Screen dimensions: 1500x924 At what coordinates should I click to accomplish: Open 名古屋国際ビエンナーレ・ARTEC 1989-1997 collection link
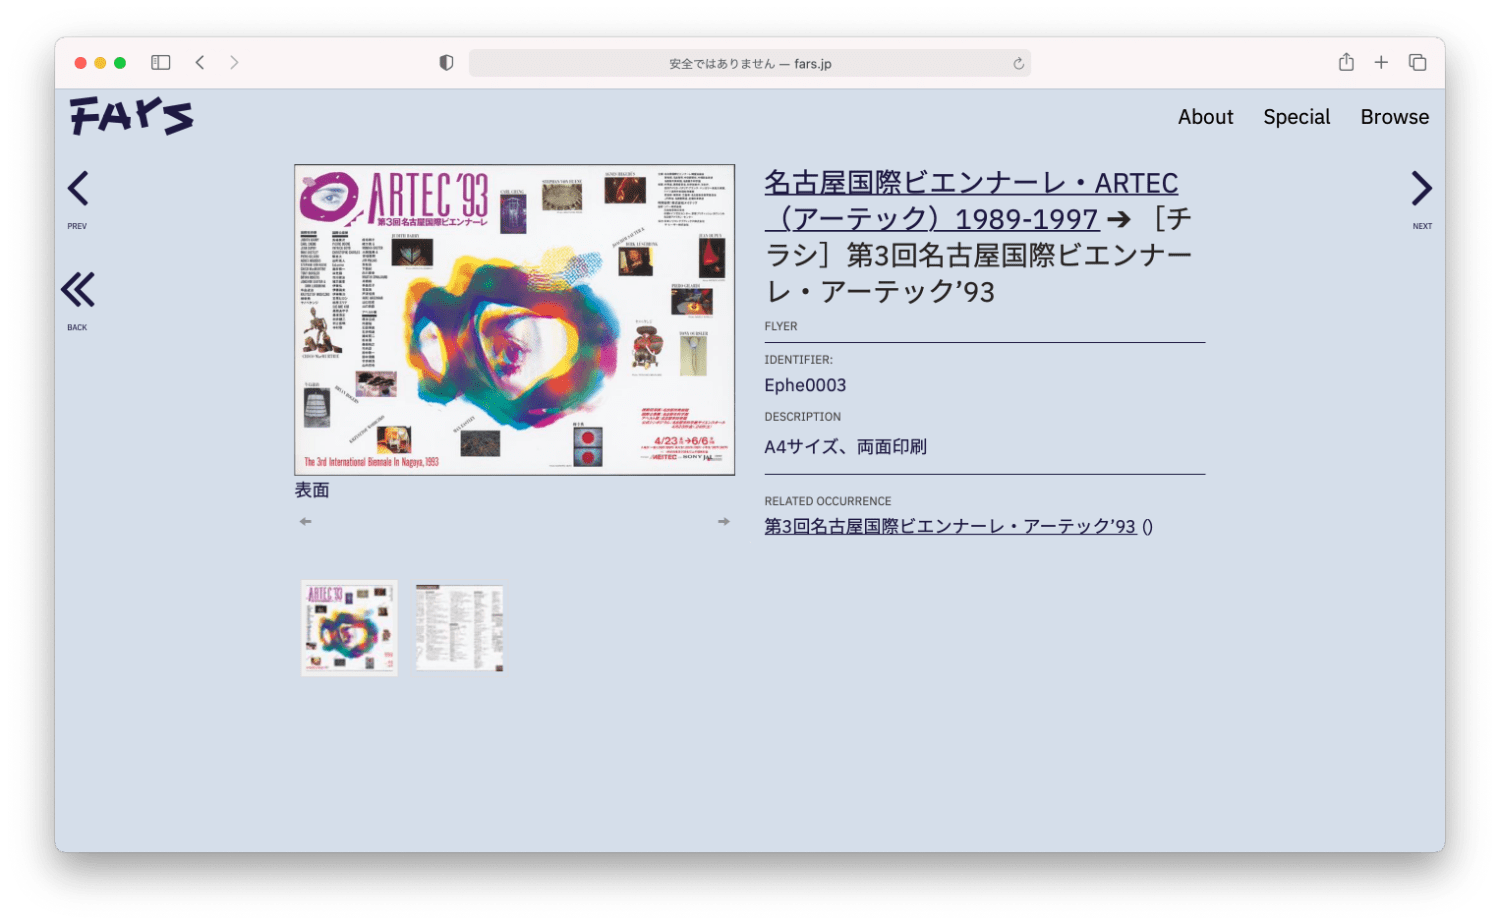click(x=971, y=201)
